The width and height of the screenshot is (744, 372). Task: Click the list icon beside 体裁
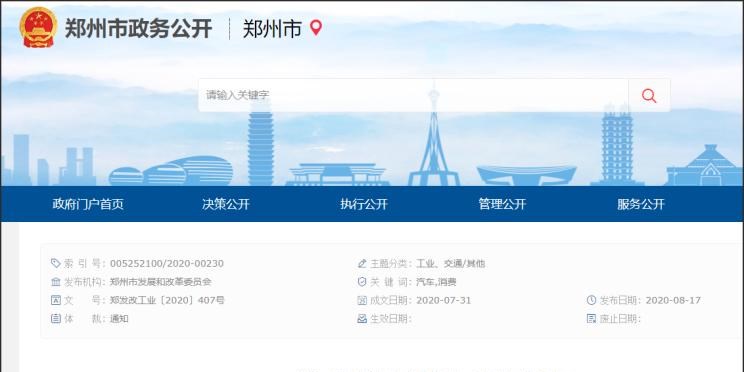coord(56,319)
